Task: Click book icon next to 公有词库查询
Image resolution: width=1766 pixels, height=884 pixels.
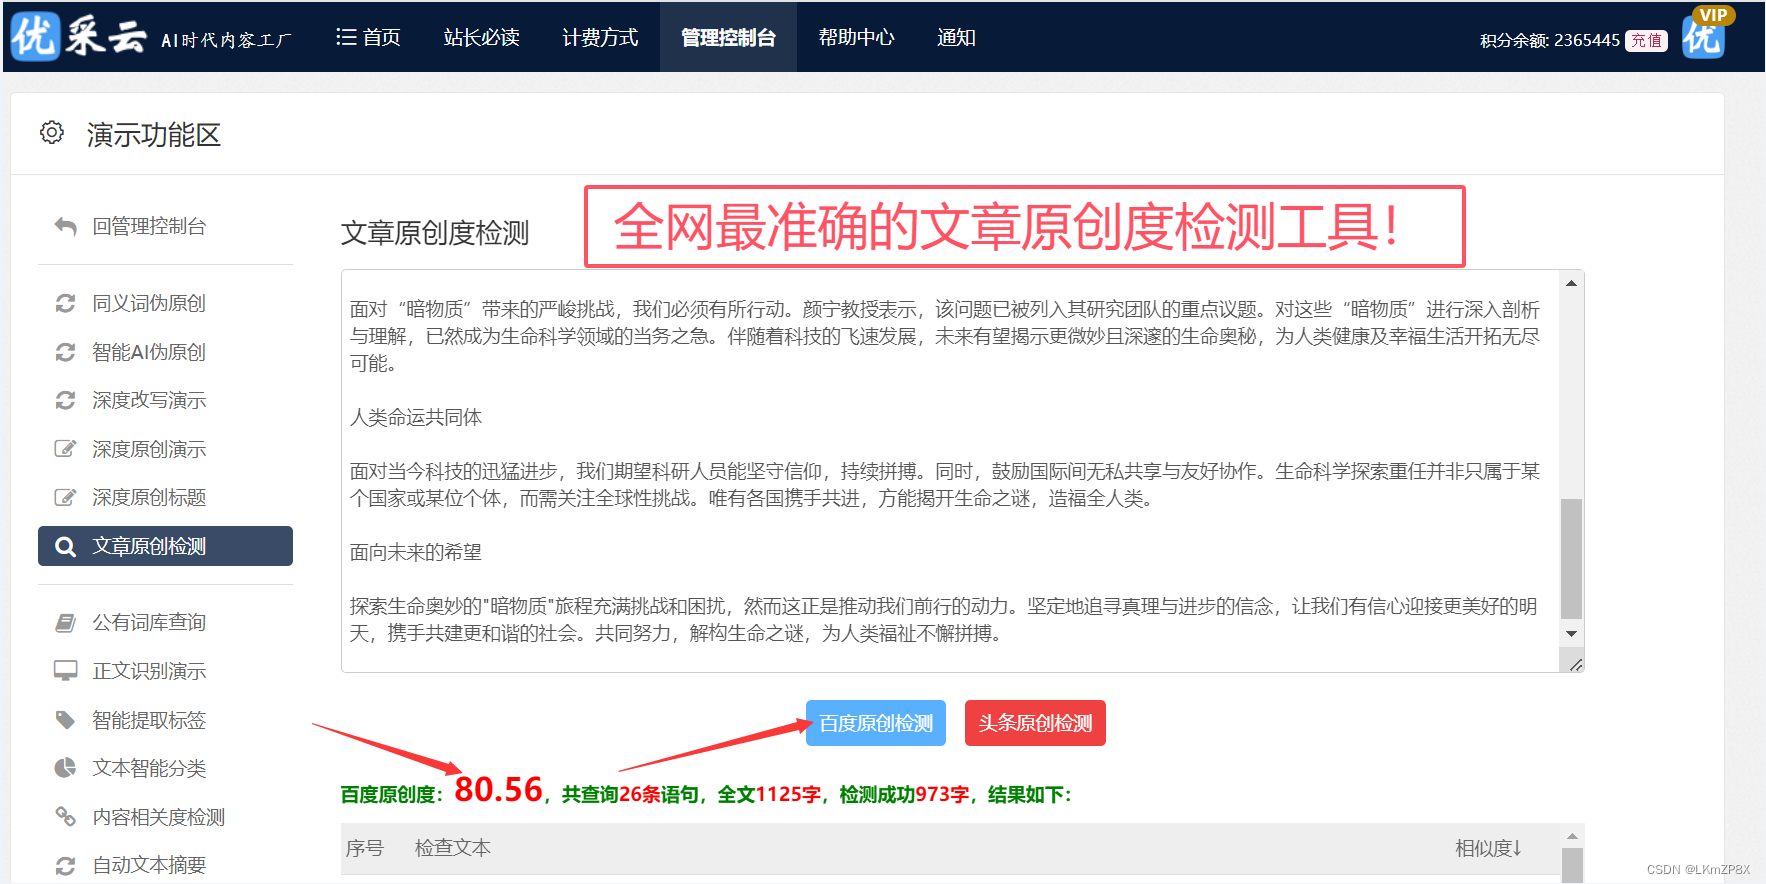Action: (x=65, y=623)
